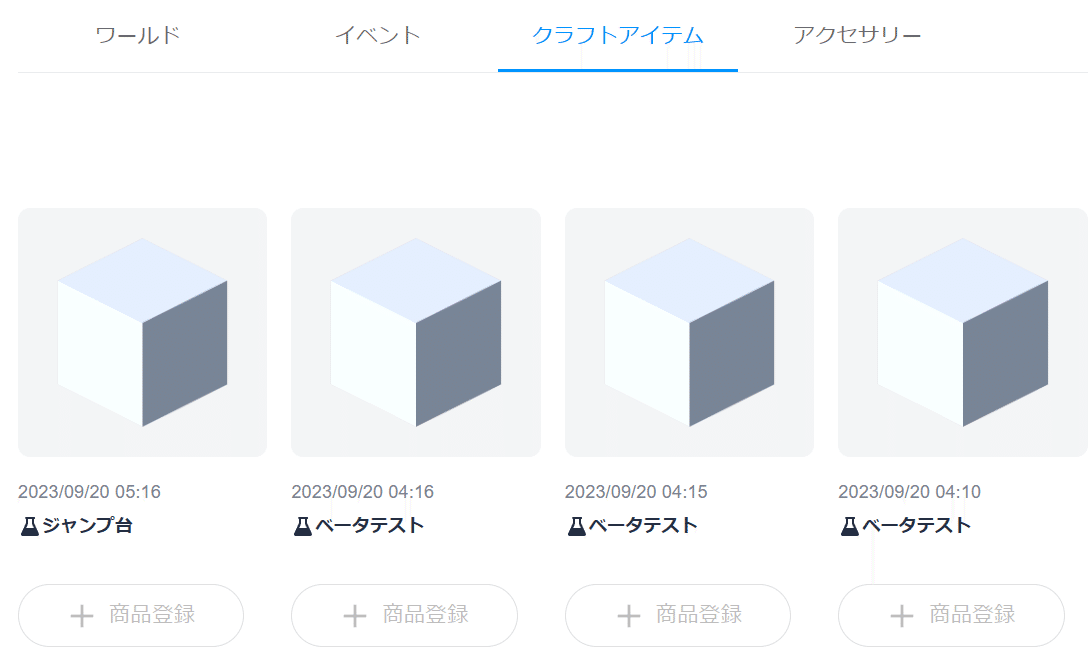This screenshot has width=1088, height=661.
Task: Open the ジャンプ台 item title
Action: (x=87, y=526)
